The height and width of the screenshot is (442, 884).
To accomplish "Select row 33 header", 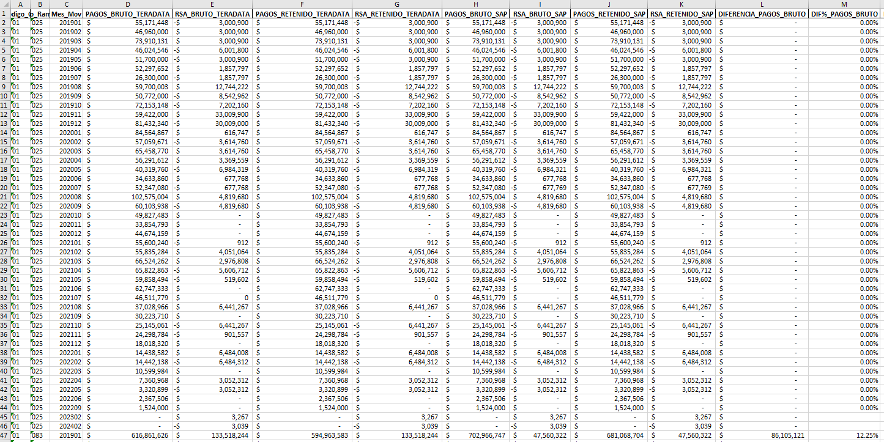I will point(5,307).
